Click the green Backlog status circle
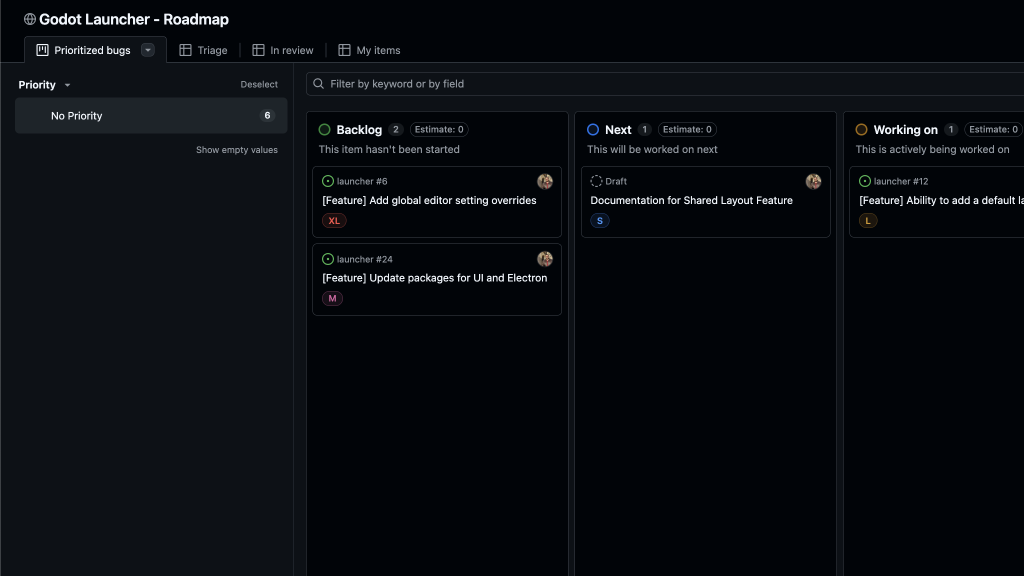 tap(325, 129)
